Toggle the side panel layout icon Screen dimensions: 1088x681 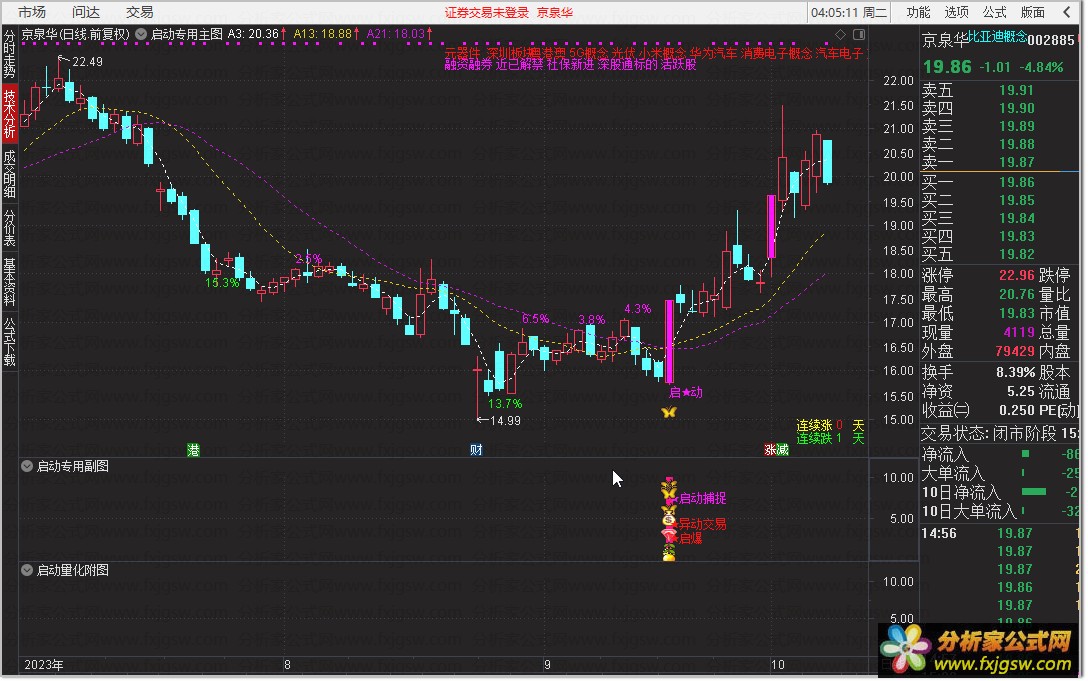point(859,34)
